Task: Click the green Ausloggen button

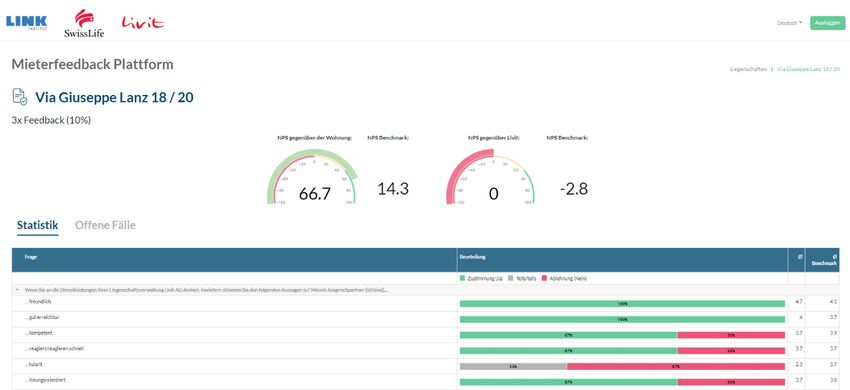Action: click(x=827, y=23)
